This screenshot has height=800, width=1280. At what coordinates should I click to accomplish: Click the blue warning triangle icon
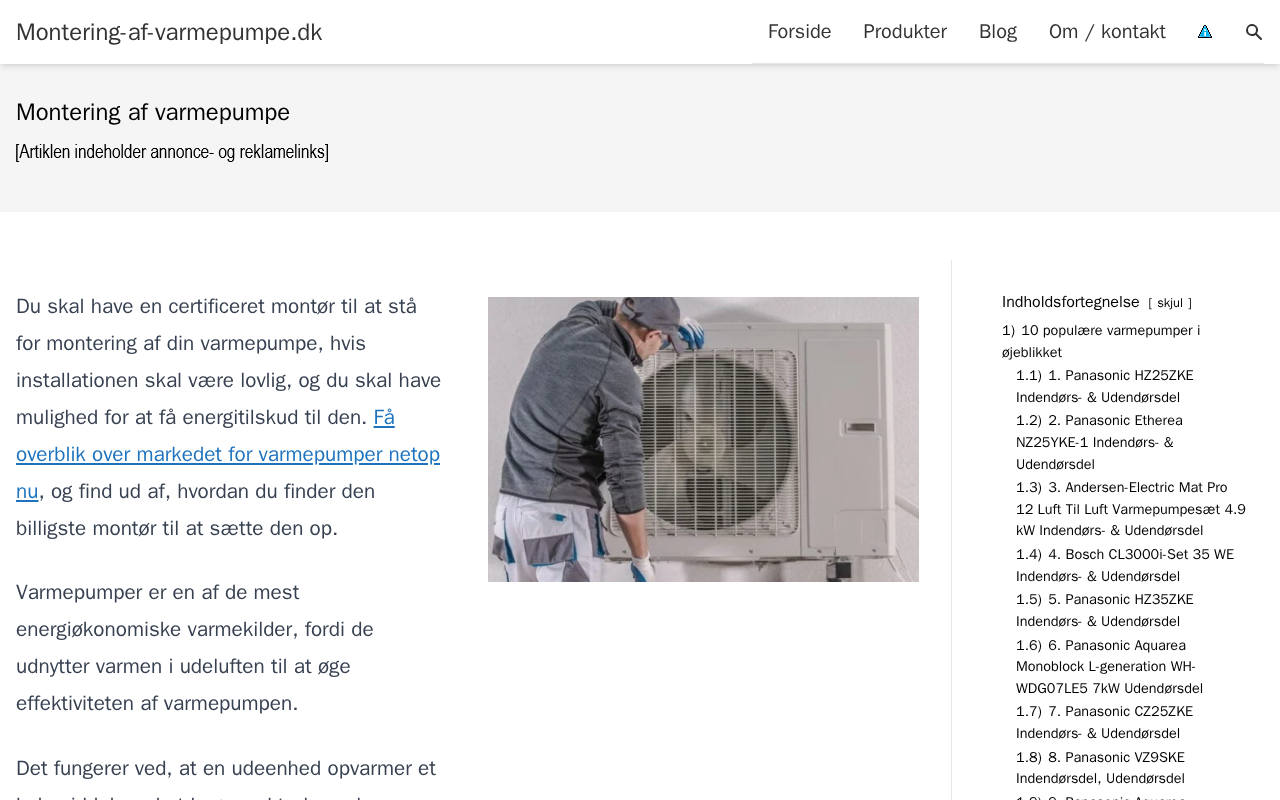(x=1205, y=32)
